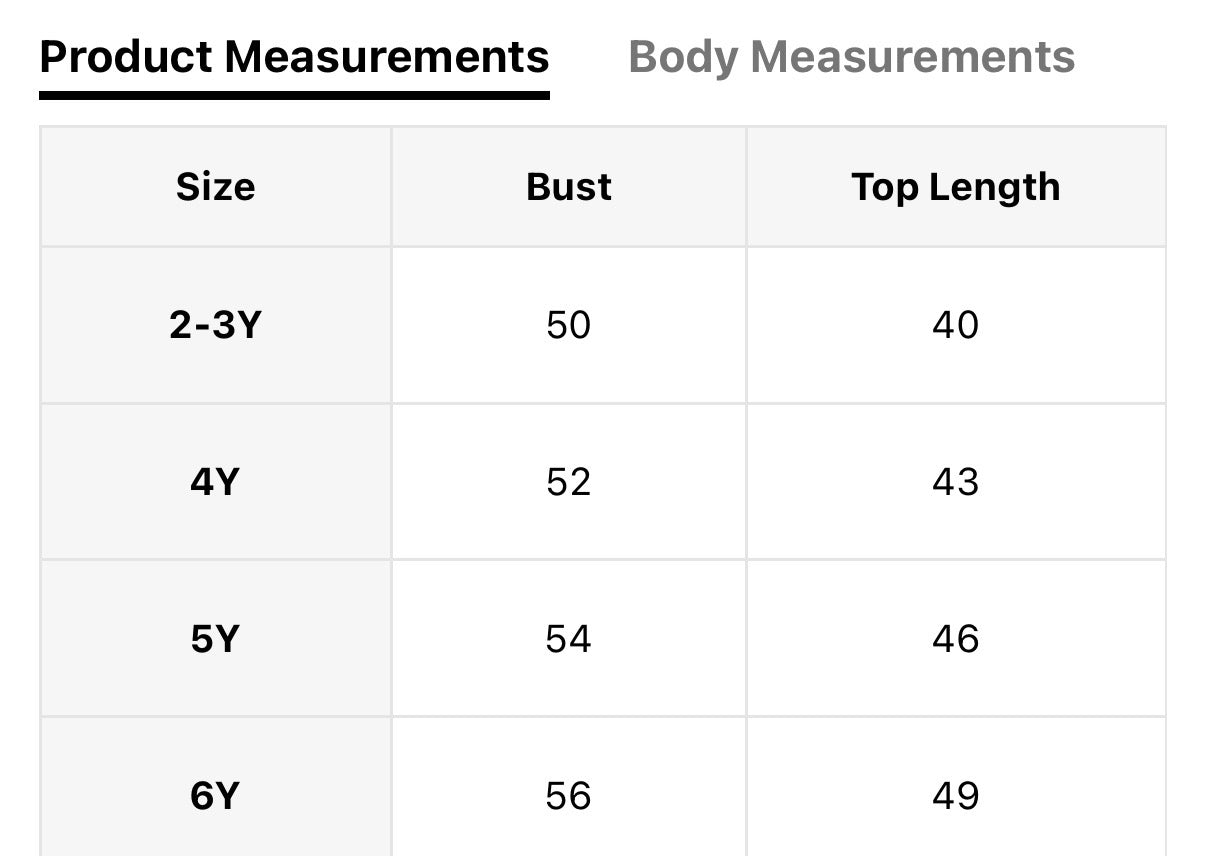This screenshot has width=1206, height=856.
Task: Click top length value 43 for 4Y
Action: click(x=955, y=482)
